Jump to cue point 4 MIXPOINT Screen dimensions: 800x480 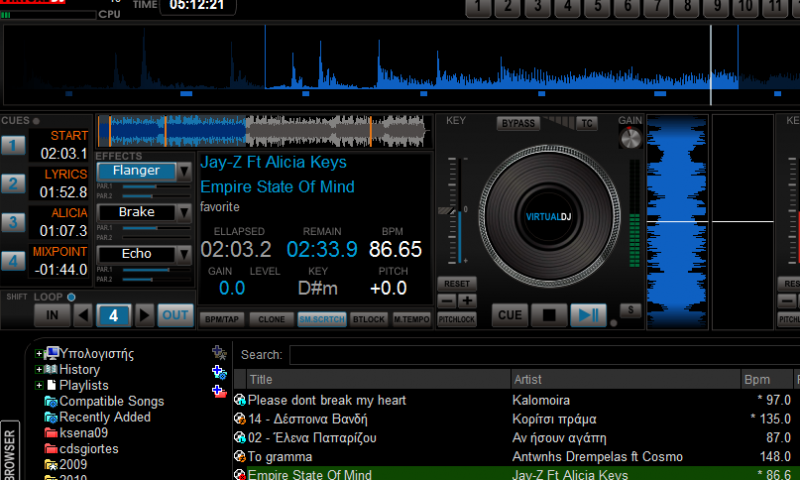click(13, 261)
